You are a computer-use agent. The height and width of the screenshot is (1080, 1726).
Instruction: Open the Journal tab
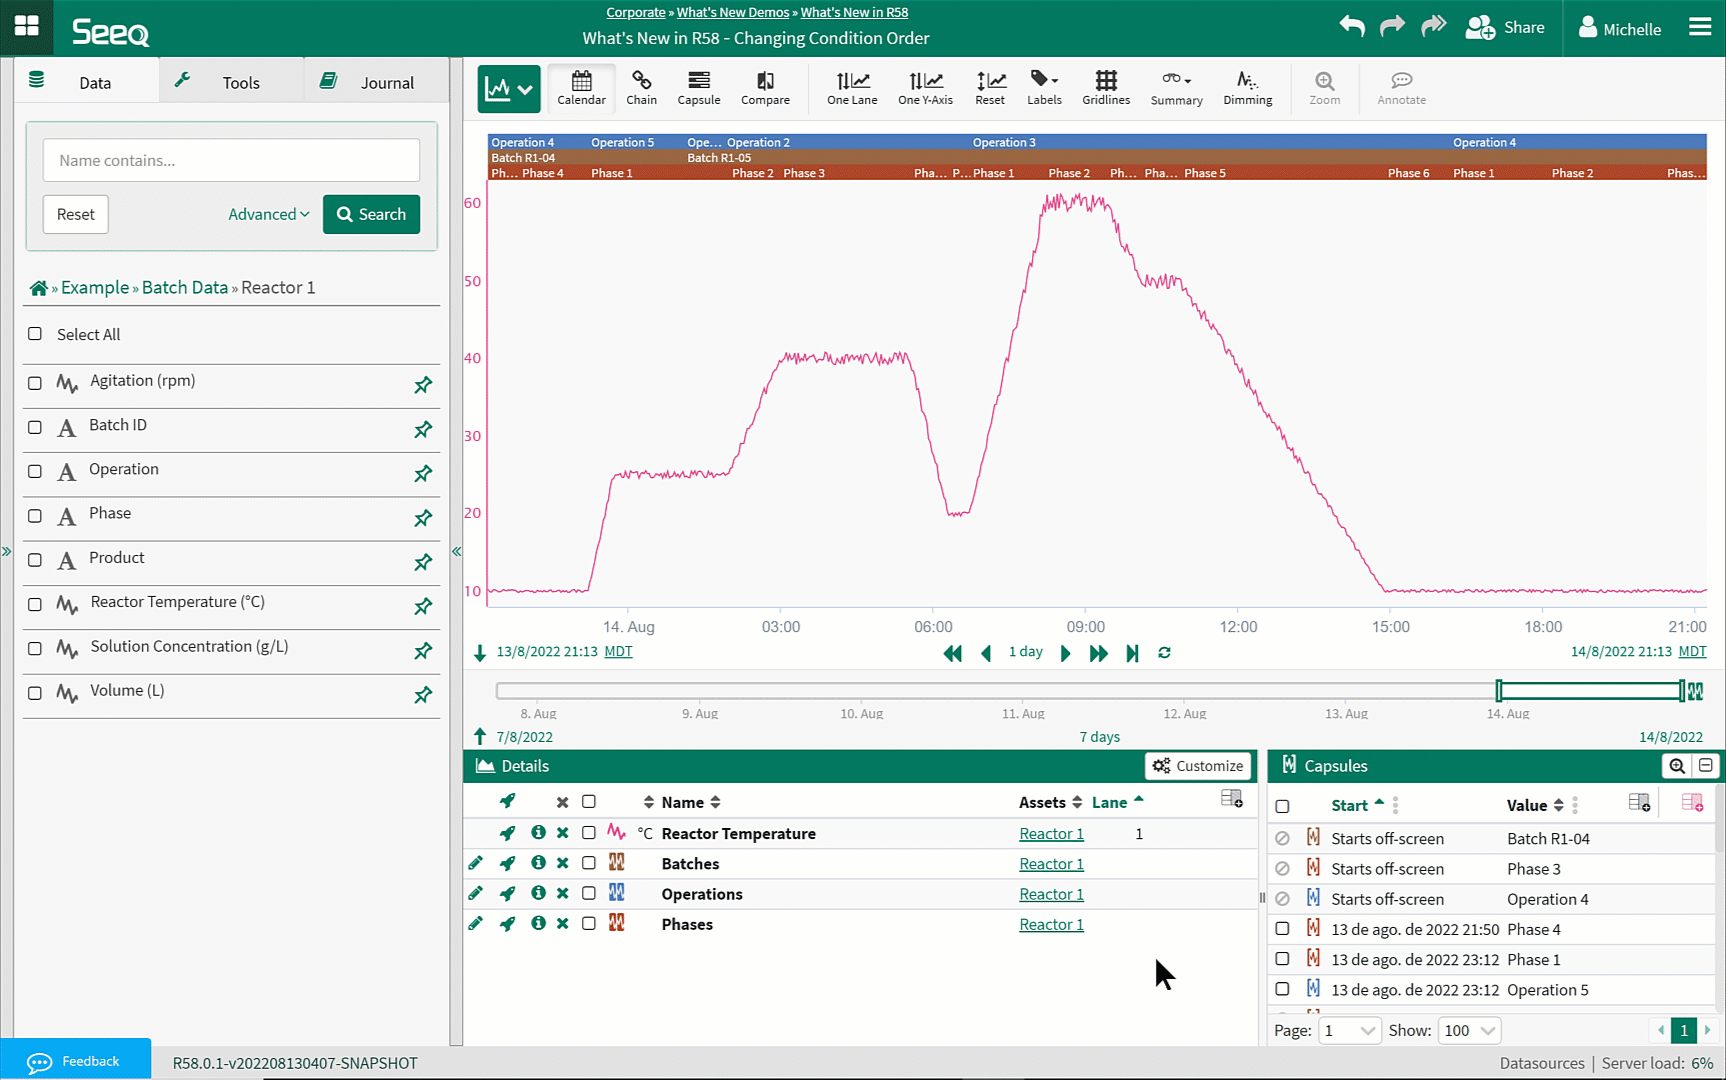pos(375,82)
